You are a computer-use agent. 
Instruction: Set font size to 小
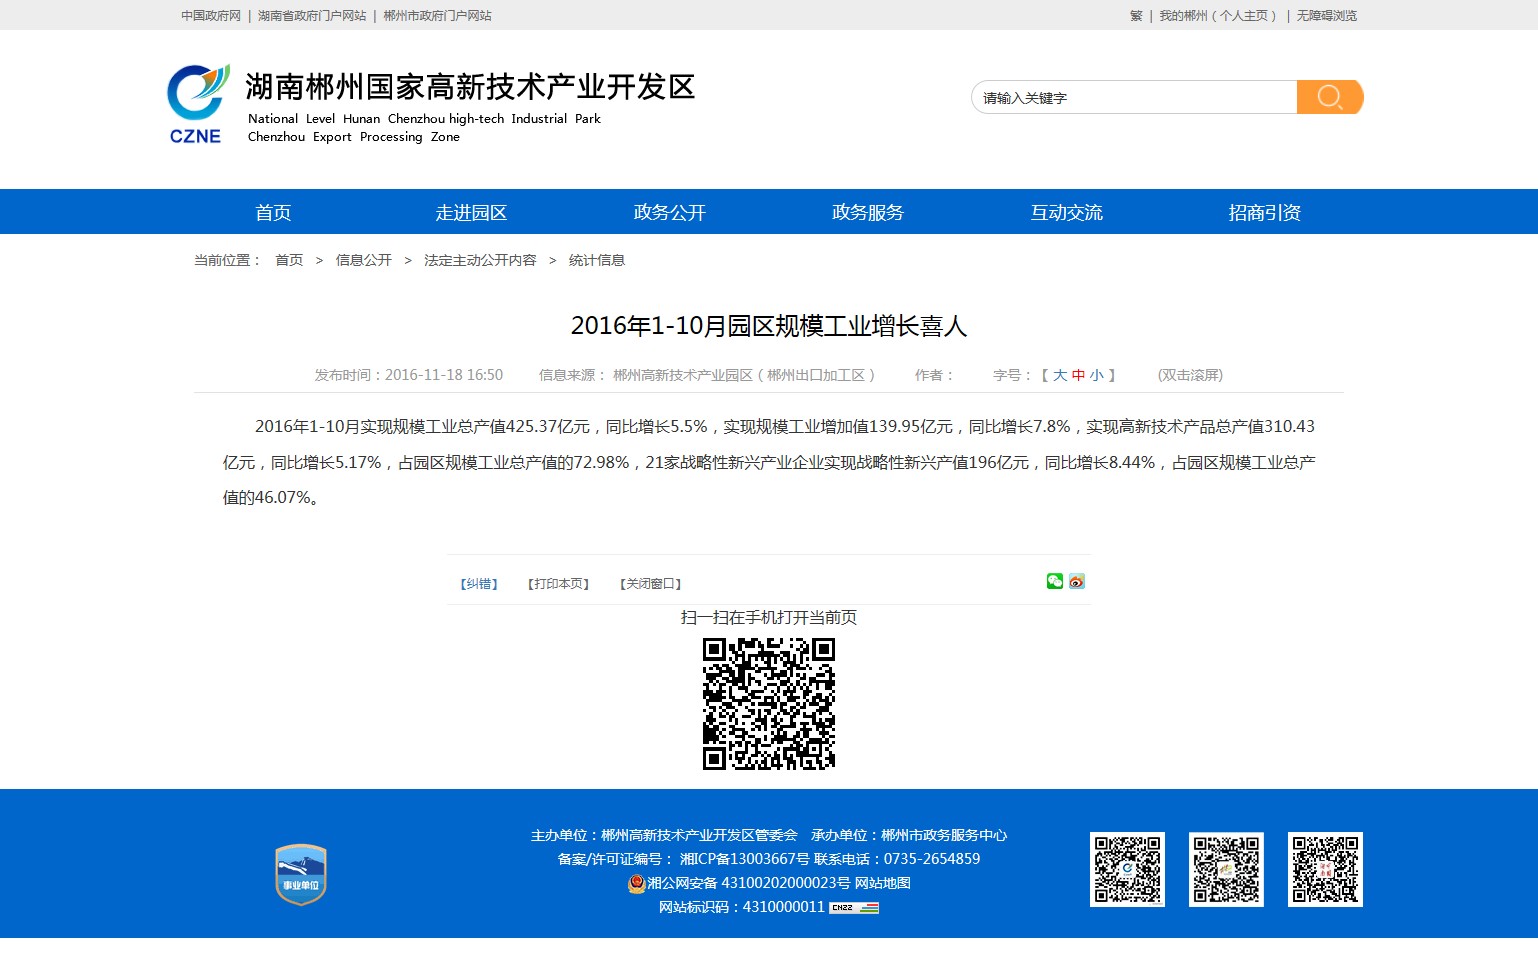pyautogui.click(x=1097, y=375)
